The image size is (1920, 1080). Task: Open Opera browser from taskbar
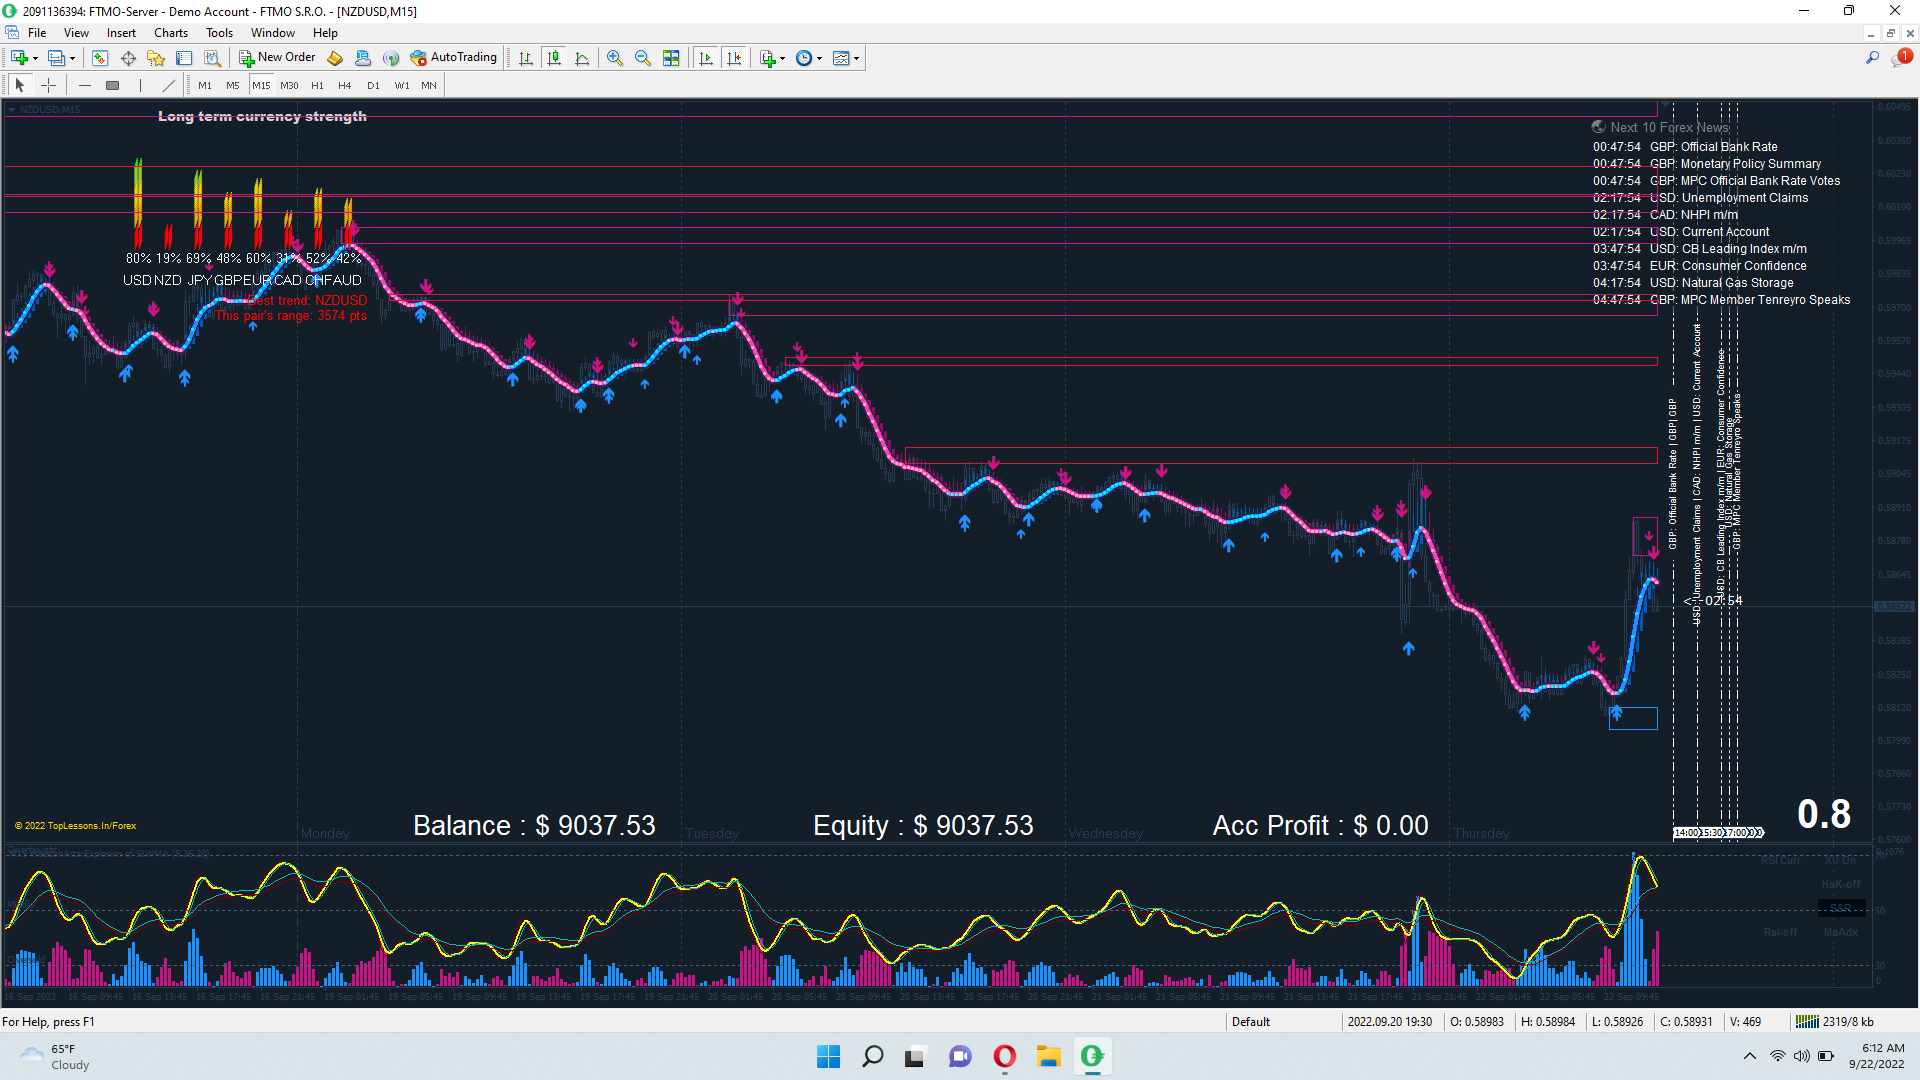(x=1004, y=1056)
